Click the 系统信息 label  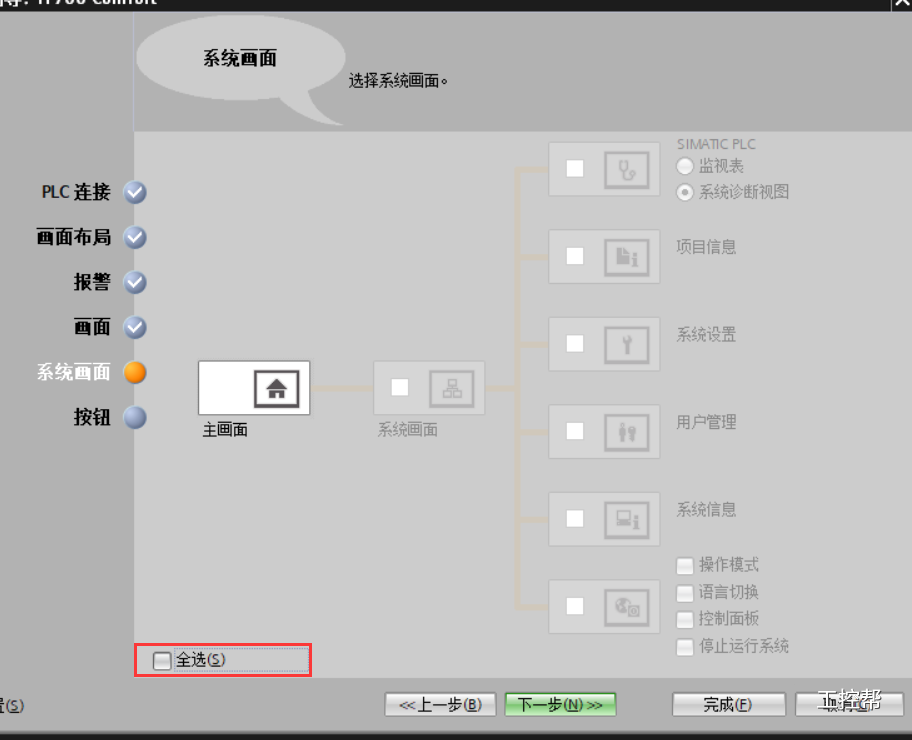(x=706, y=510)
